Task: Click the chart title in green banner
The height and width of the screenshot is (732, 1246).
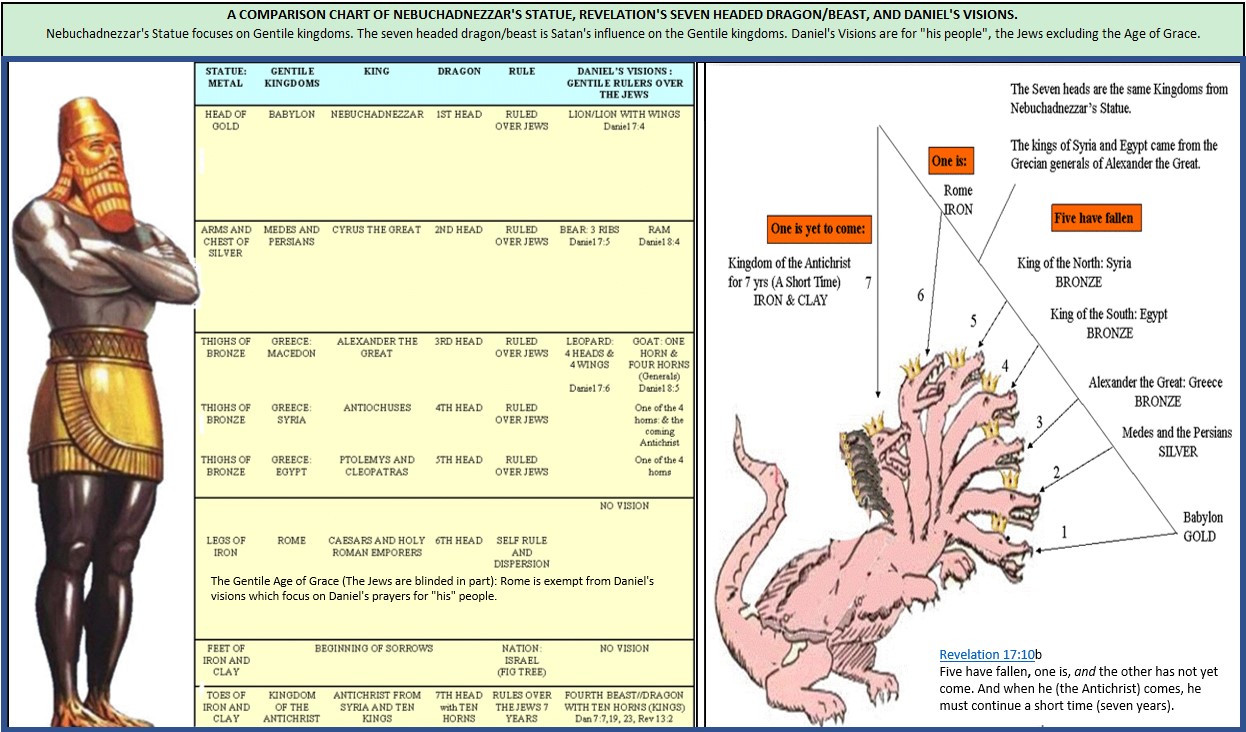Action: (622, 16)
